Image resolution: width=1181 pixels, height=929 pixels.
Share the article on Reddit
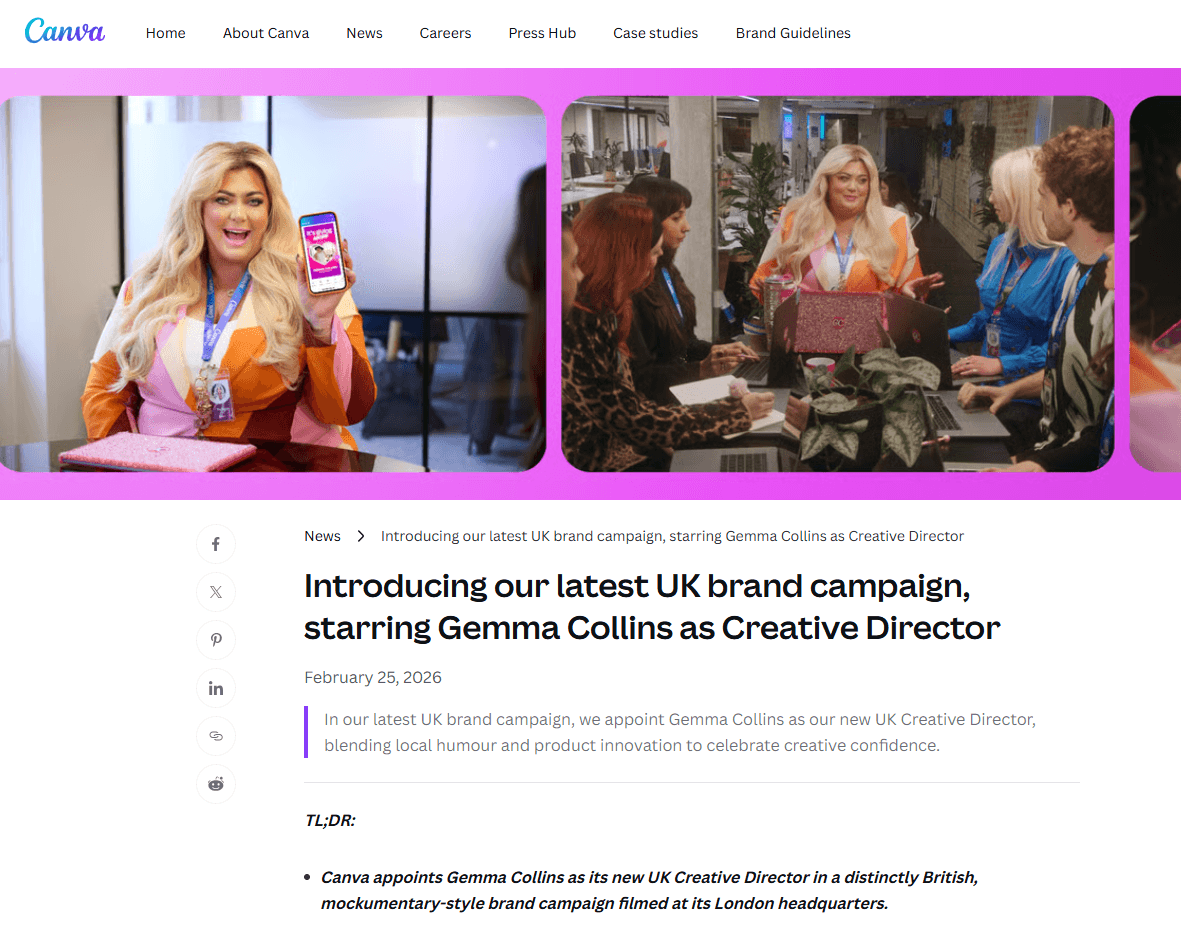click(215, 784)
